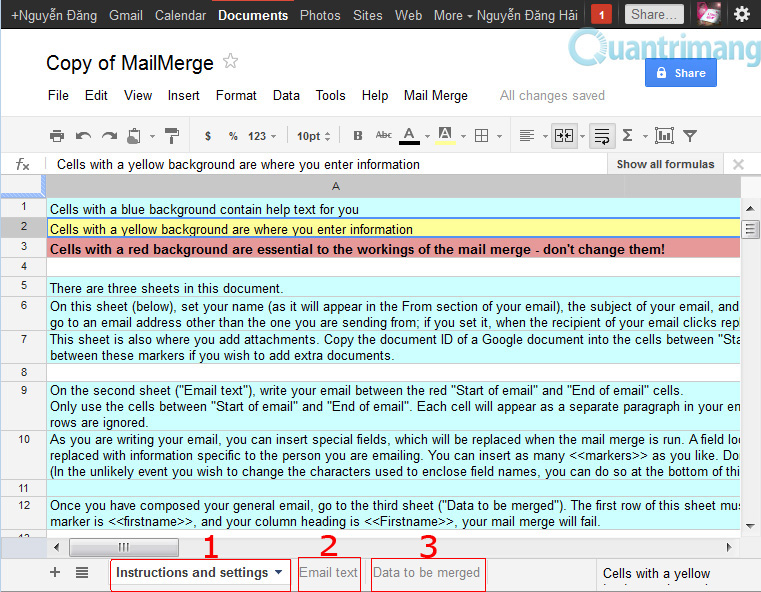This screenshot has width=761, height=592.
Task: Open the File menu
Action: point(58,96)
